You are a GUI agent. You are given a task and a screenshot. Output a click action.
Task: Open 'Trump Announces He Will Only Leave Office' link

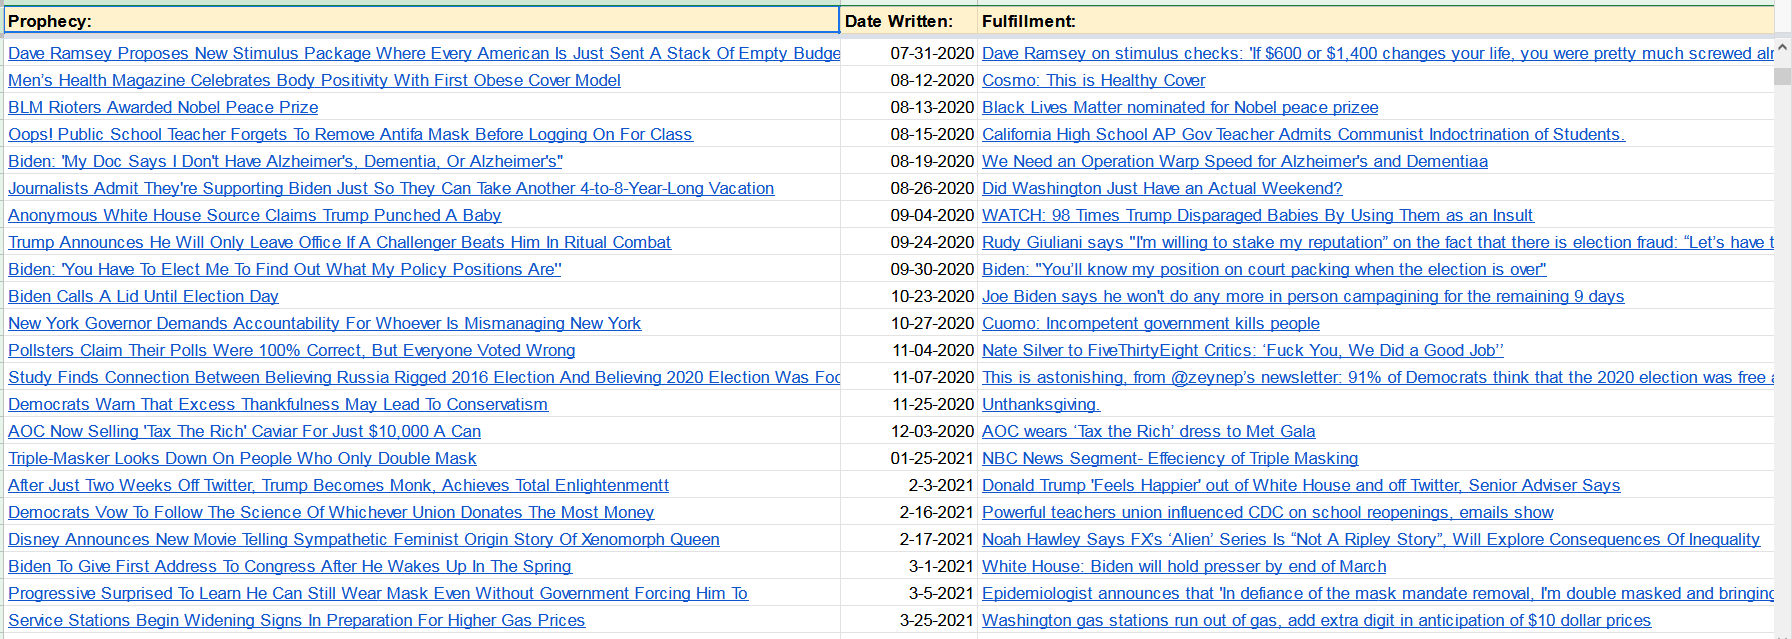(339, 243)
